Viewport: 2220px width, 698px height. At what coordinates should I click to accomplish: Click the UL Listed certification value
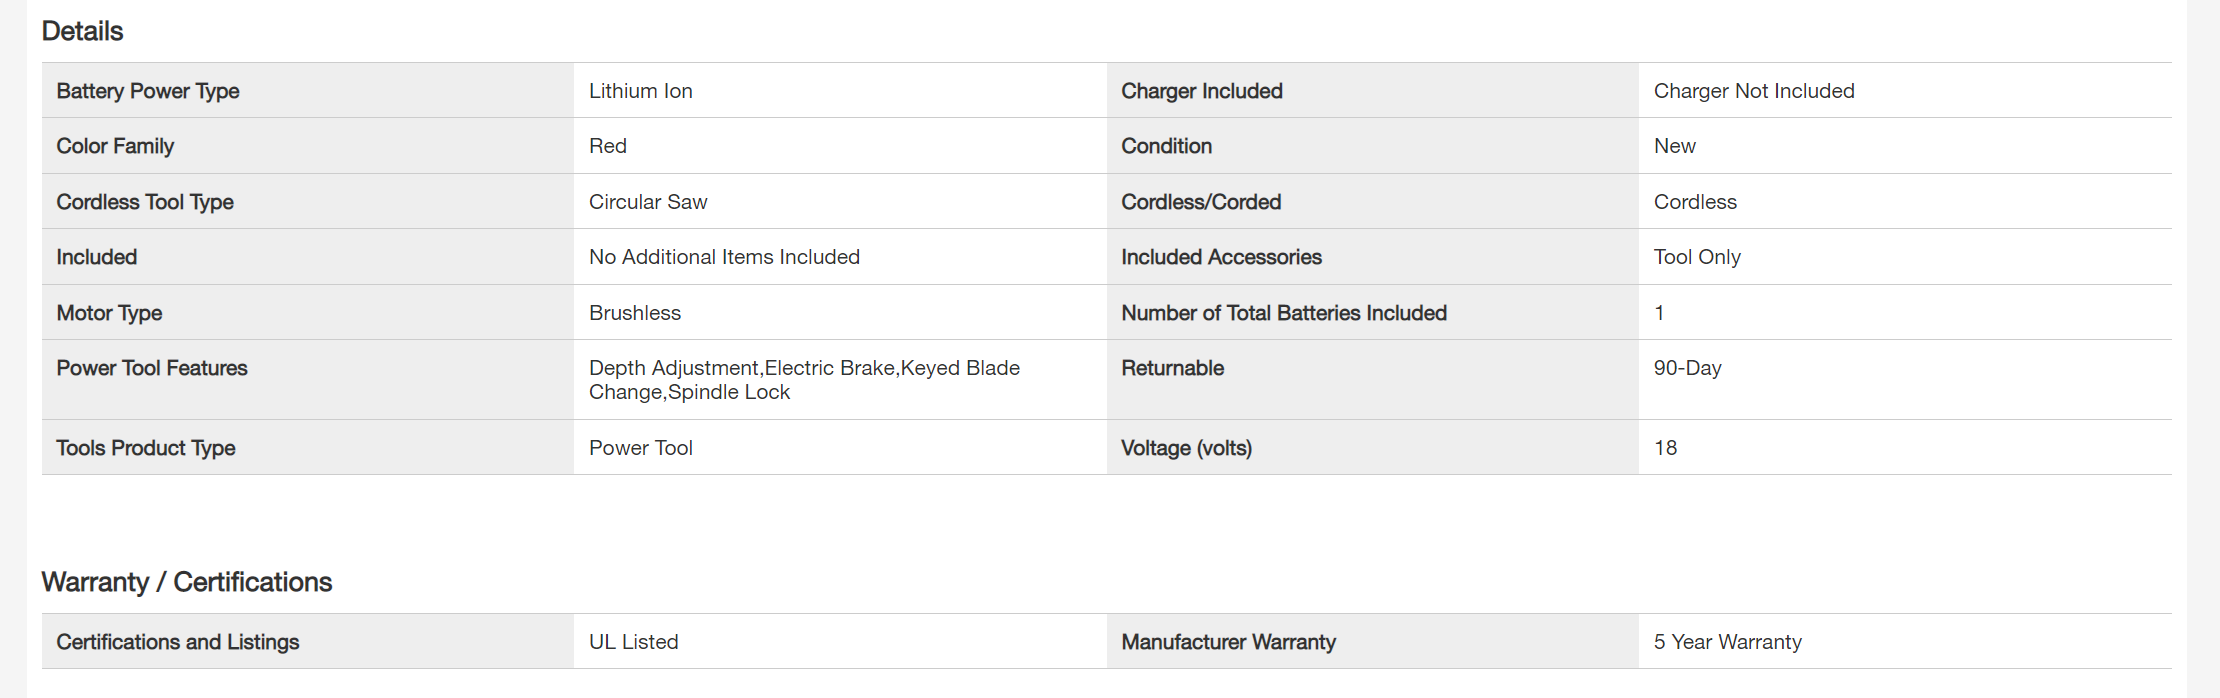[633, 642]
